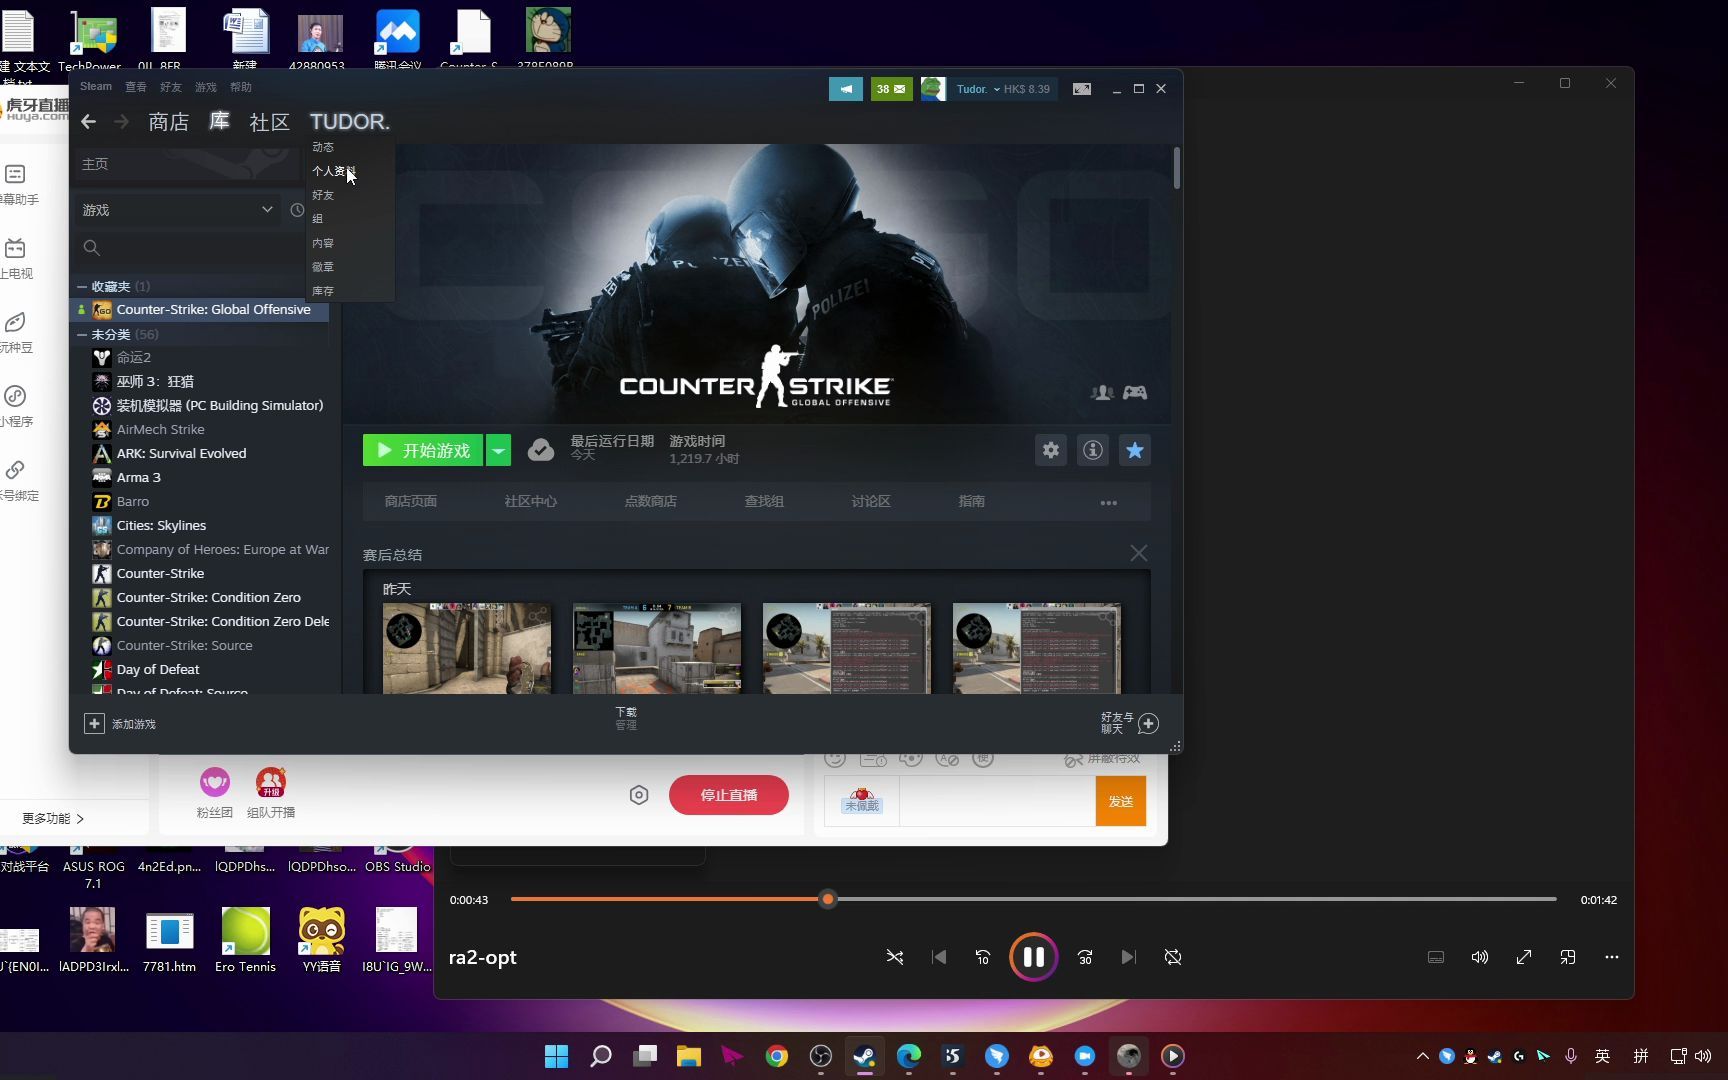Go back with Steam's back arrow
1728x1080 pixels.
click(88, 122)
